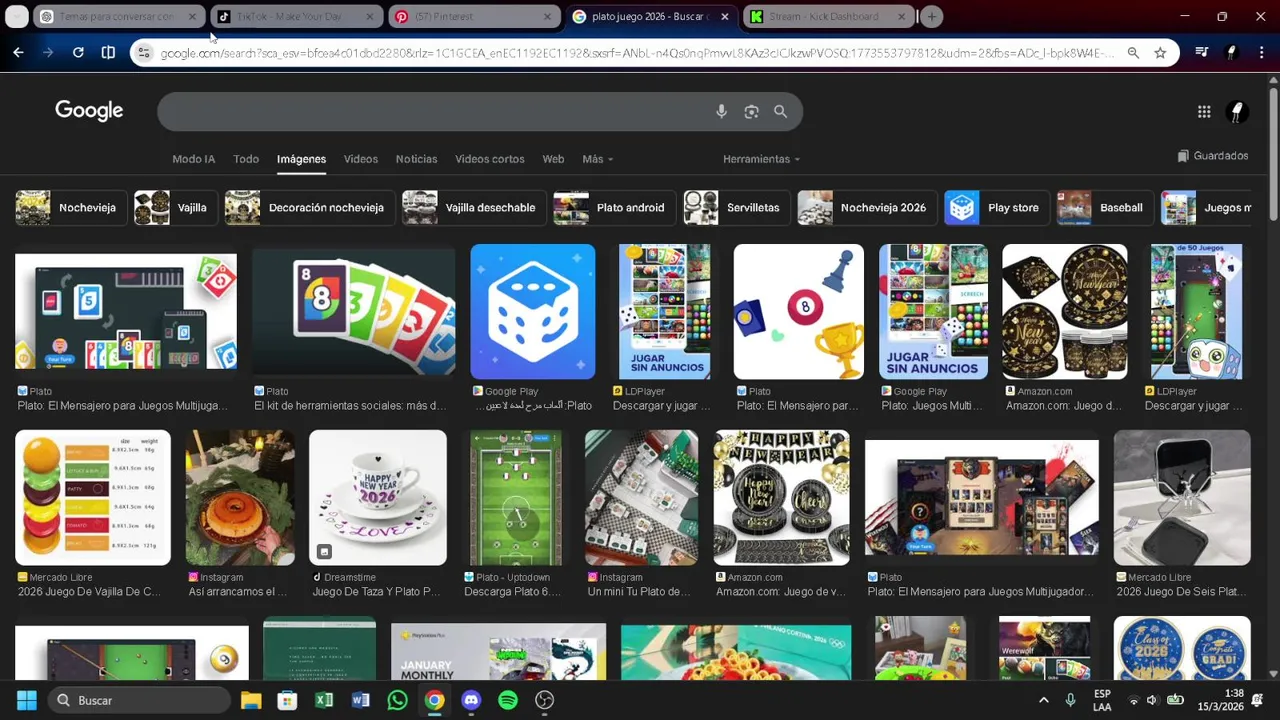Open the side panel split-view icon
The height and width of the screenshot is (720, 1280).
click(108, 52)
